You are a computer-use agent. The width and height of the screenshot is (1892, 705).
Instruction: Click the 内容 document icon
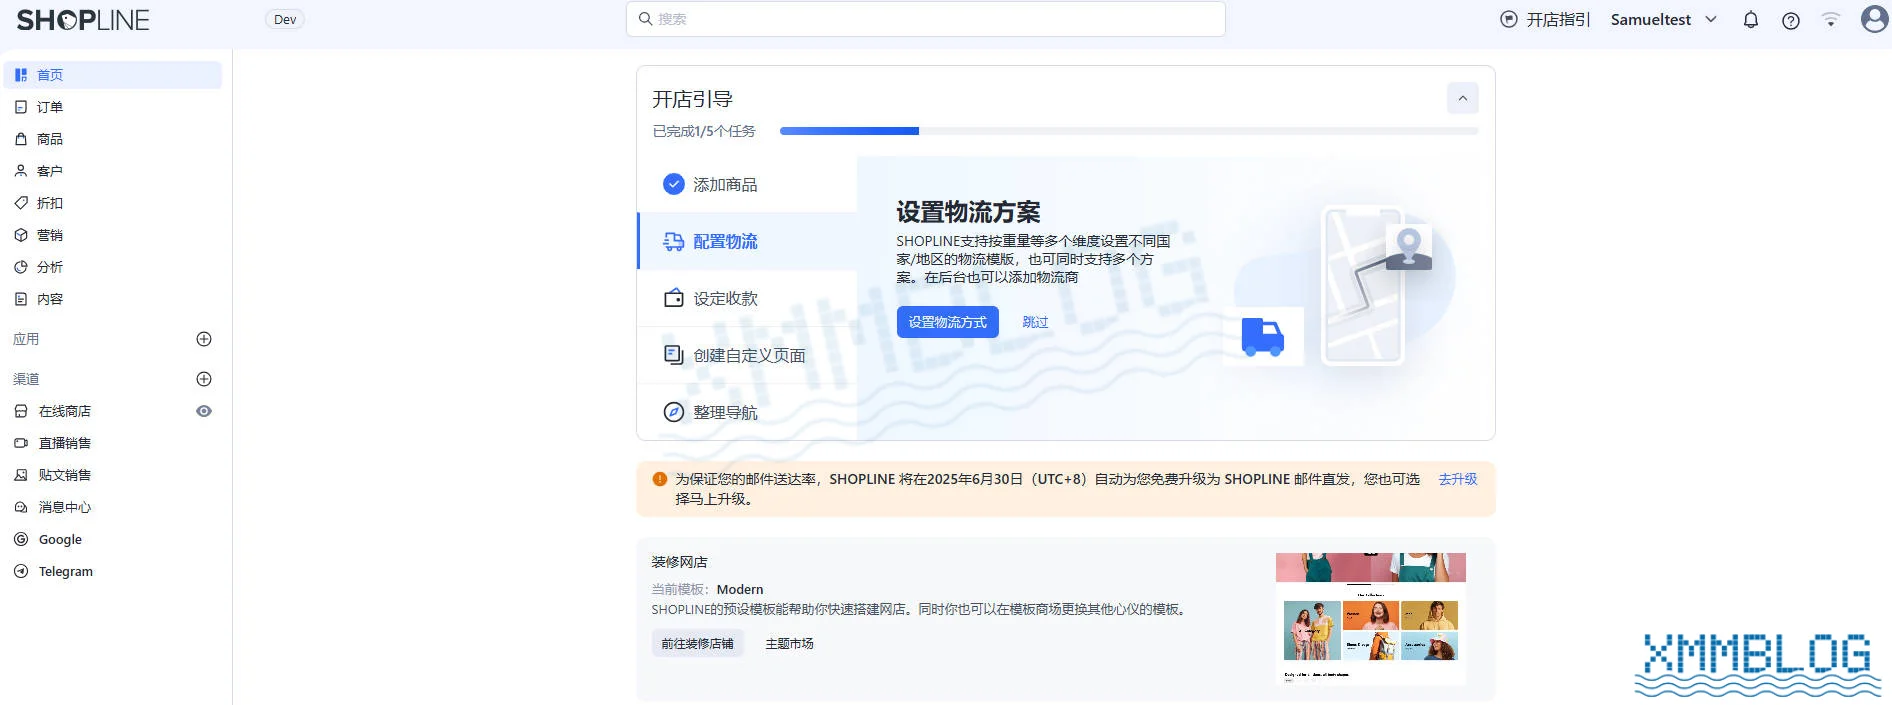[x=21, y=299]
